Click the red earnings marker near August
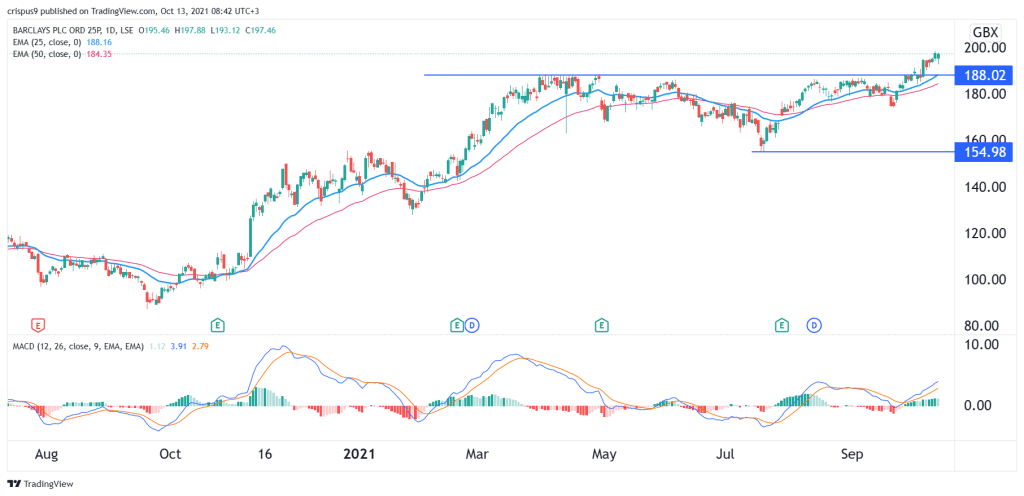1024x496 pixels. [x=38, y=324]
